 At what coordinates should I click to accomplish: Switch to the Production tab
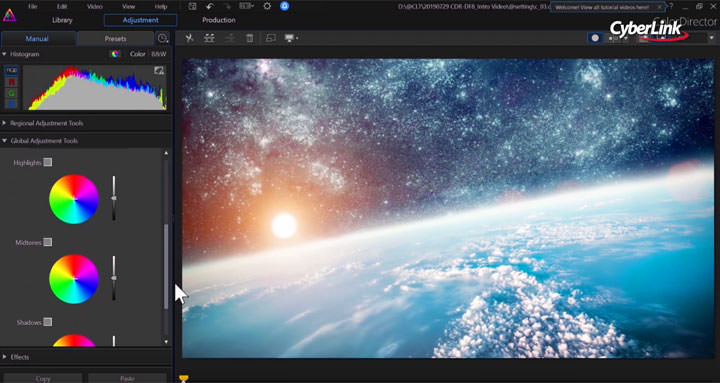pos(219,20)
